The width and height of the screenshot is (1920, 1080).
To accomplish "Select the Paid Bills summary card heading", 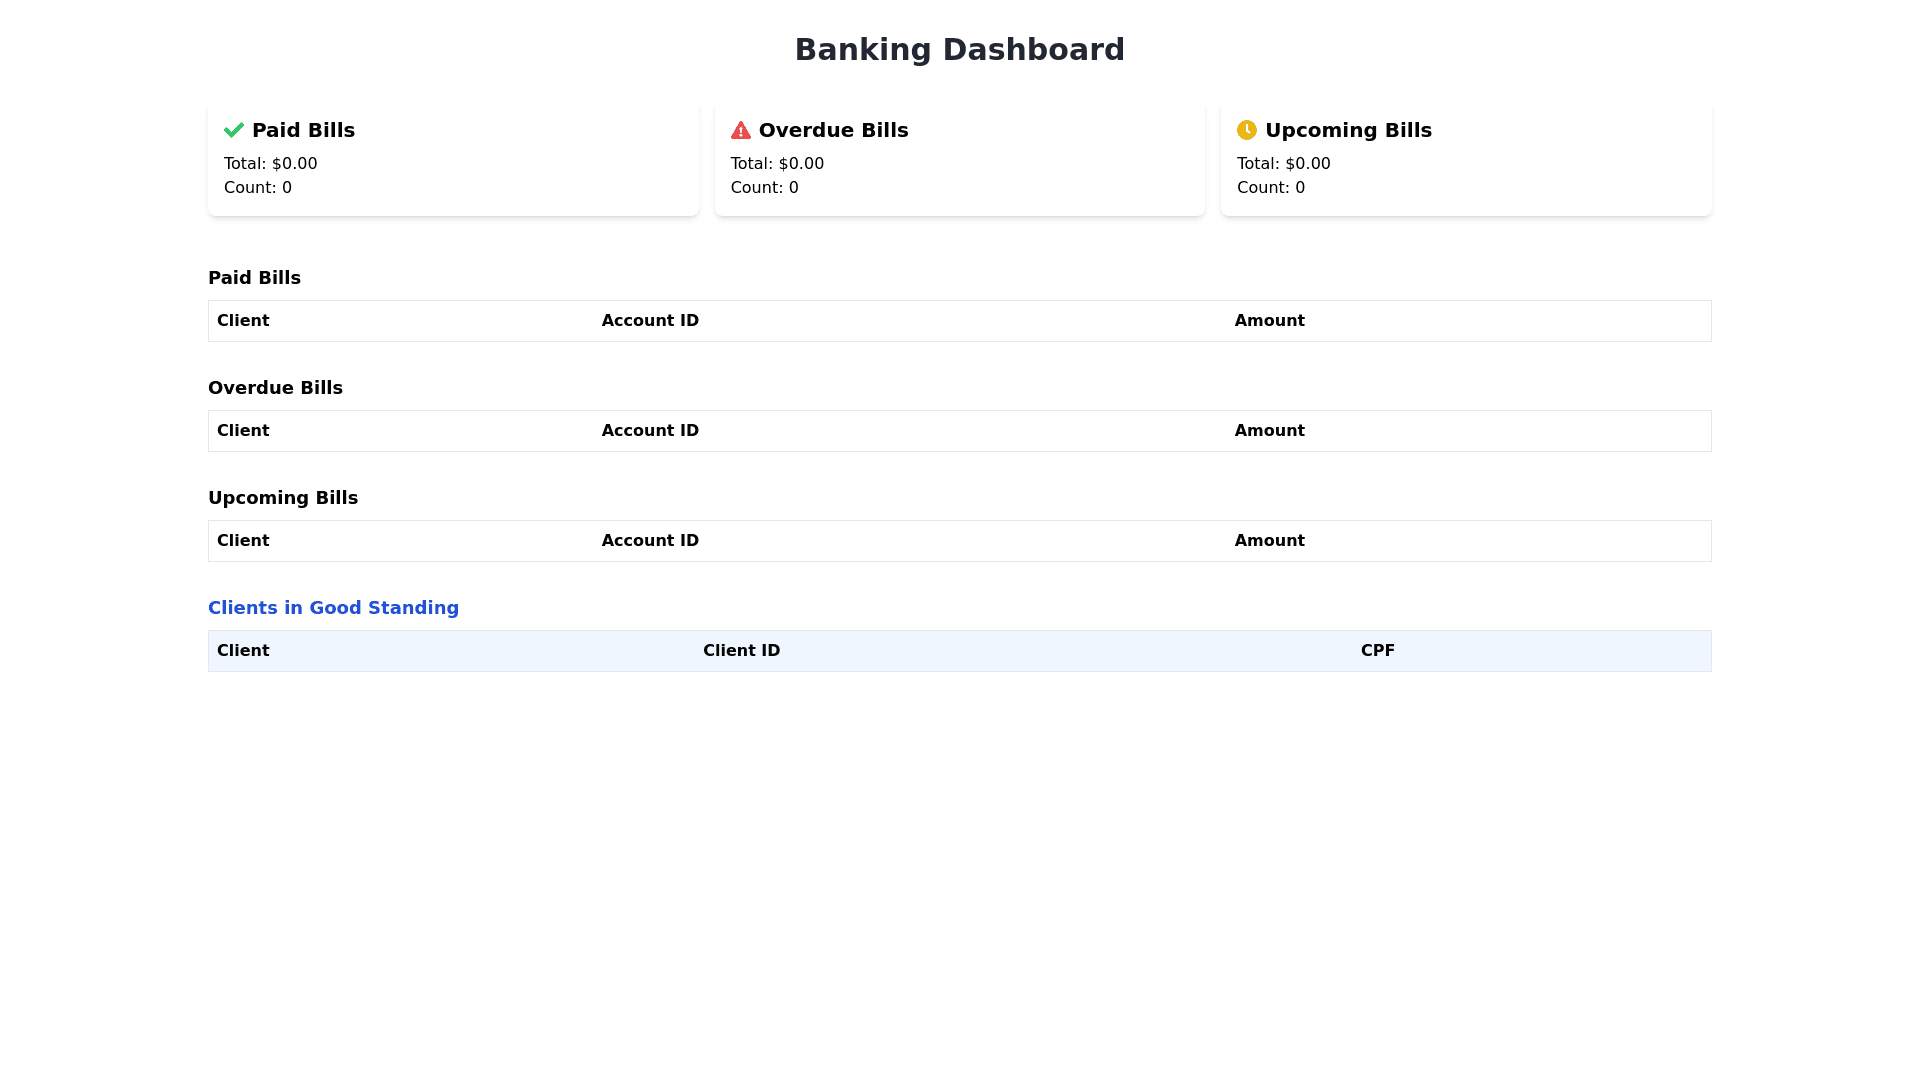I will click(x=303, y=130).
